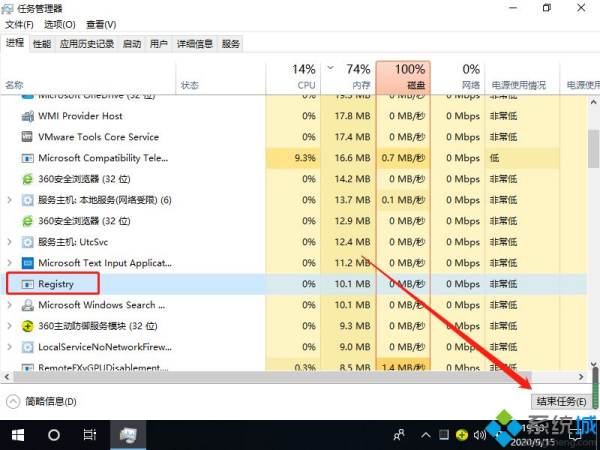Switch to the 用户 tab
This screenshot has width=600, height=450.
click(x=159, y=44)
